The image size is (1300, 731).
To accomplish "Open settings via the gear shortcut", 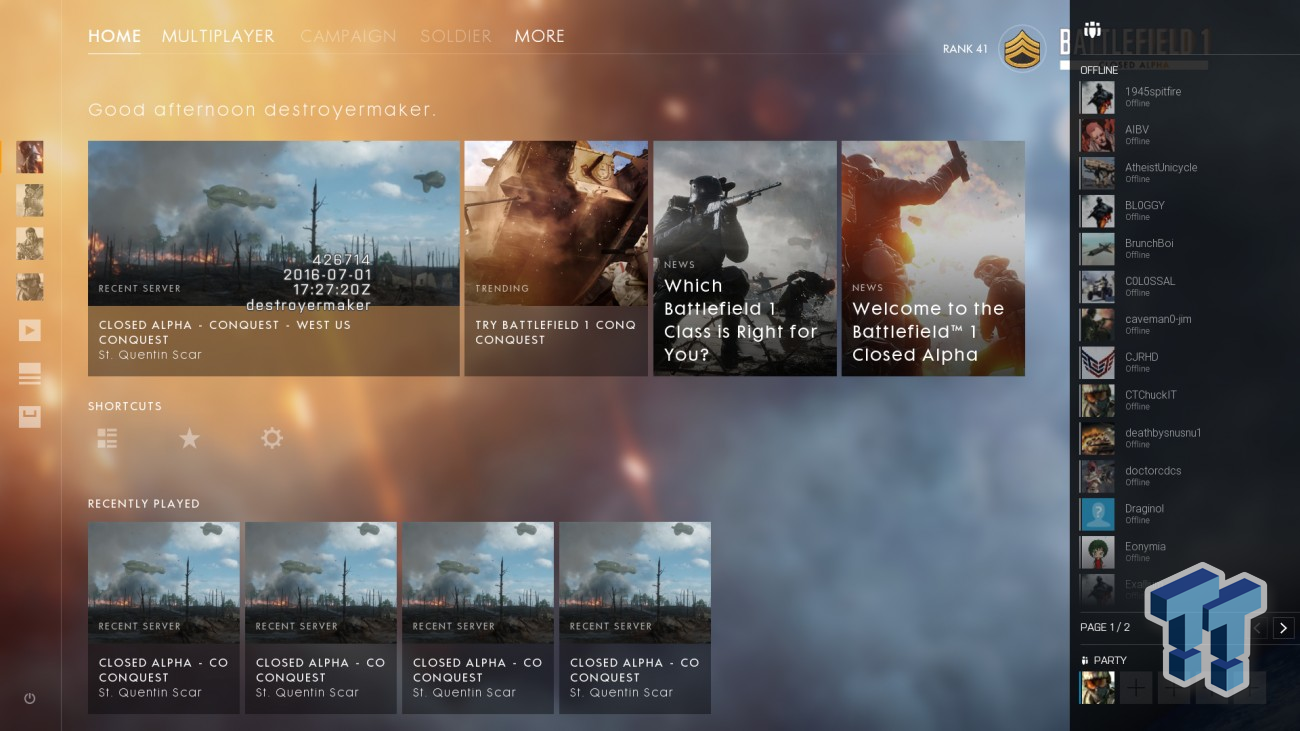I will coord(272,438).
